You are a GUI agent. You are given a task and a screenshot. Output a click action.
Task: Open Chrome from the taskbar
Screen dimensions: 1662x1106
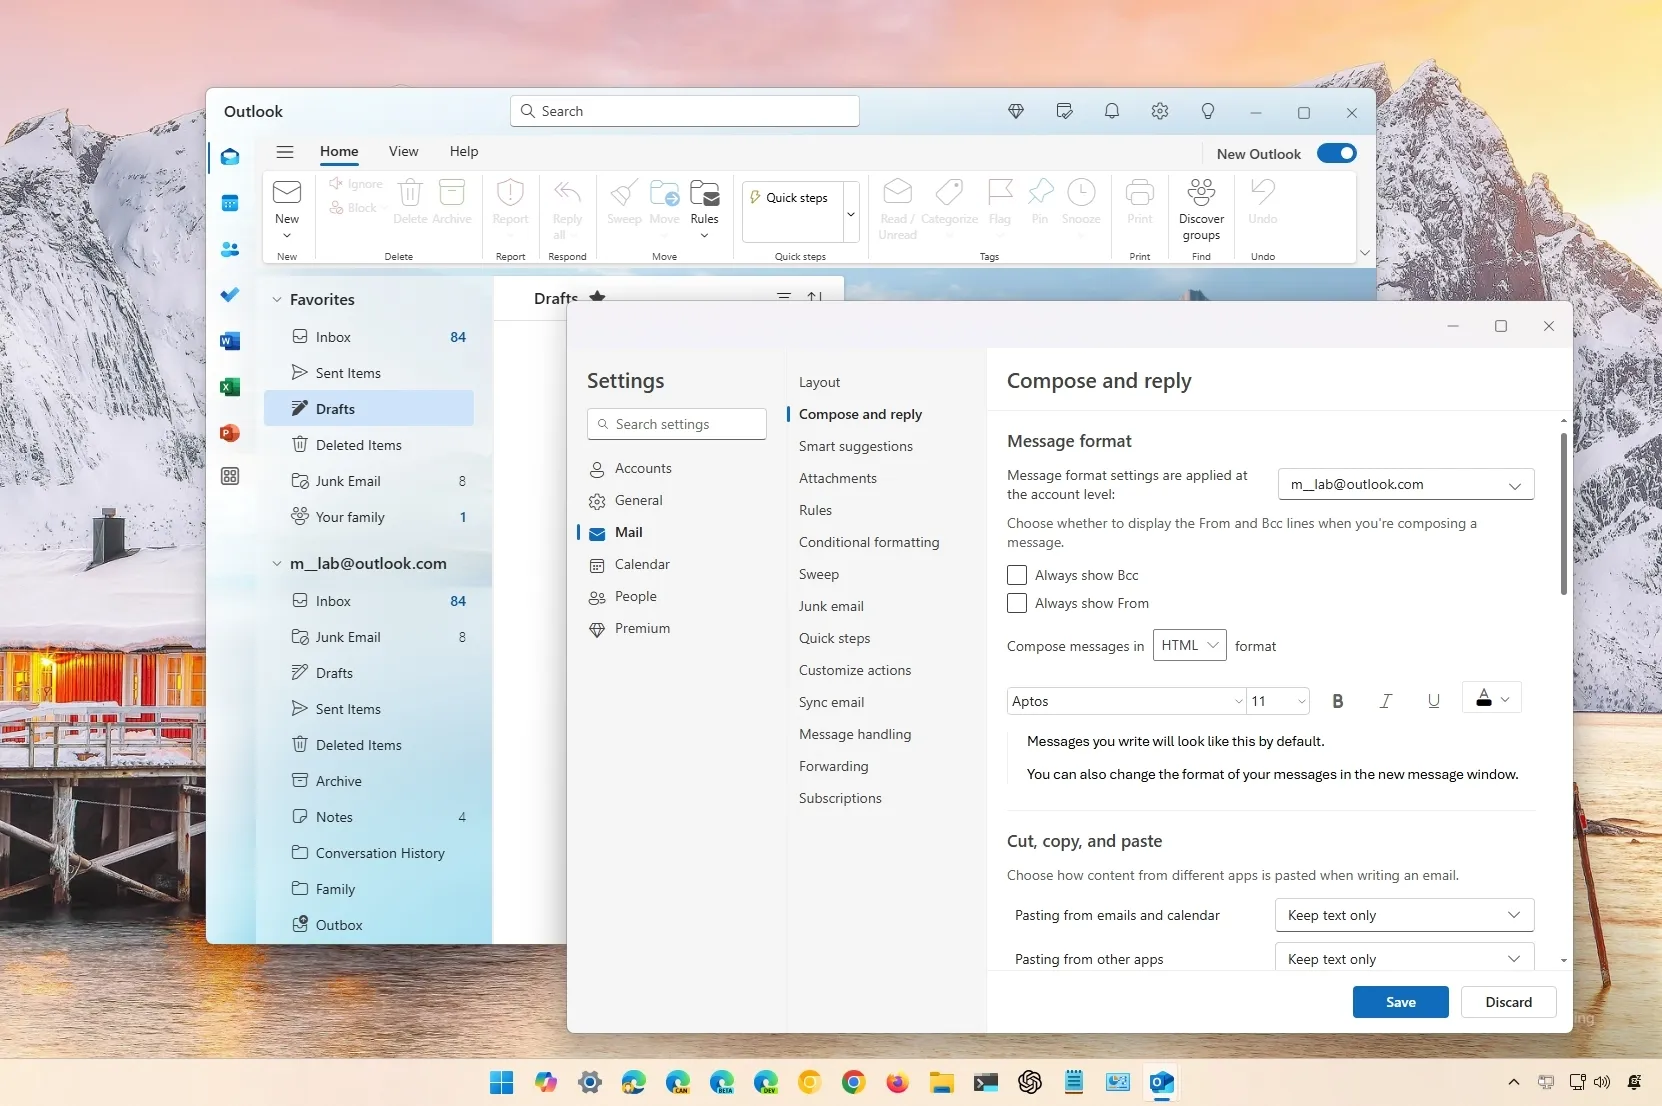[853, 1082]
